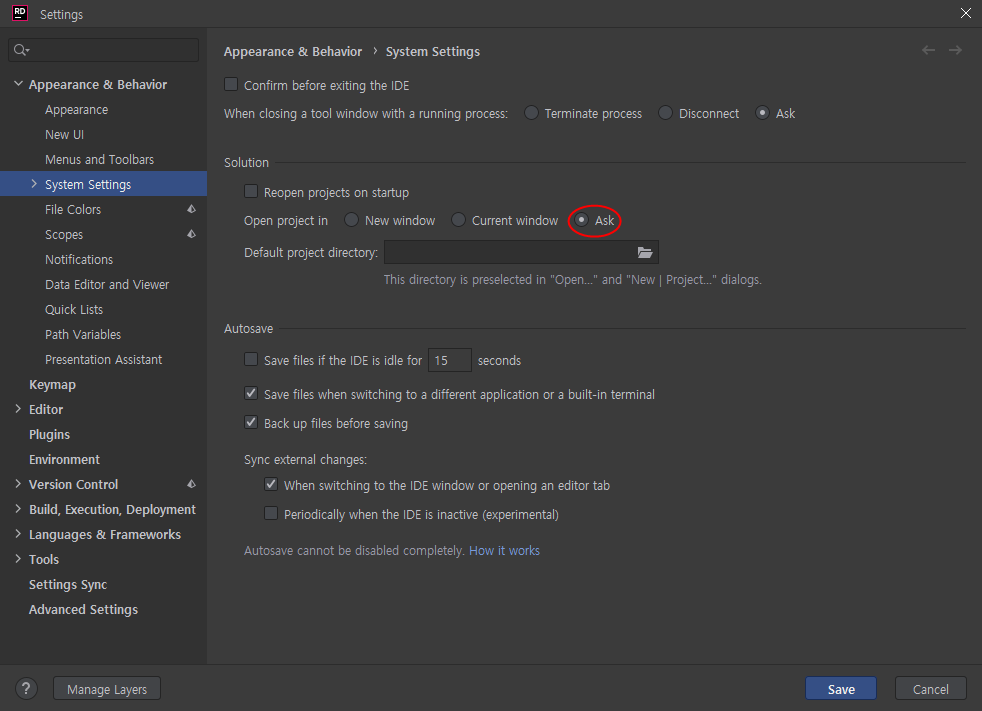Screen dimensions: 982x711
Task: Uncheck Save files when switching applications
Action: (251, 393)
